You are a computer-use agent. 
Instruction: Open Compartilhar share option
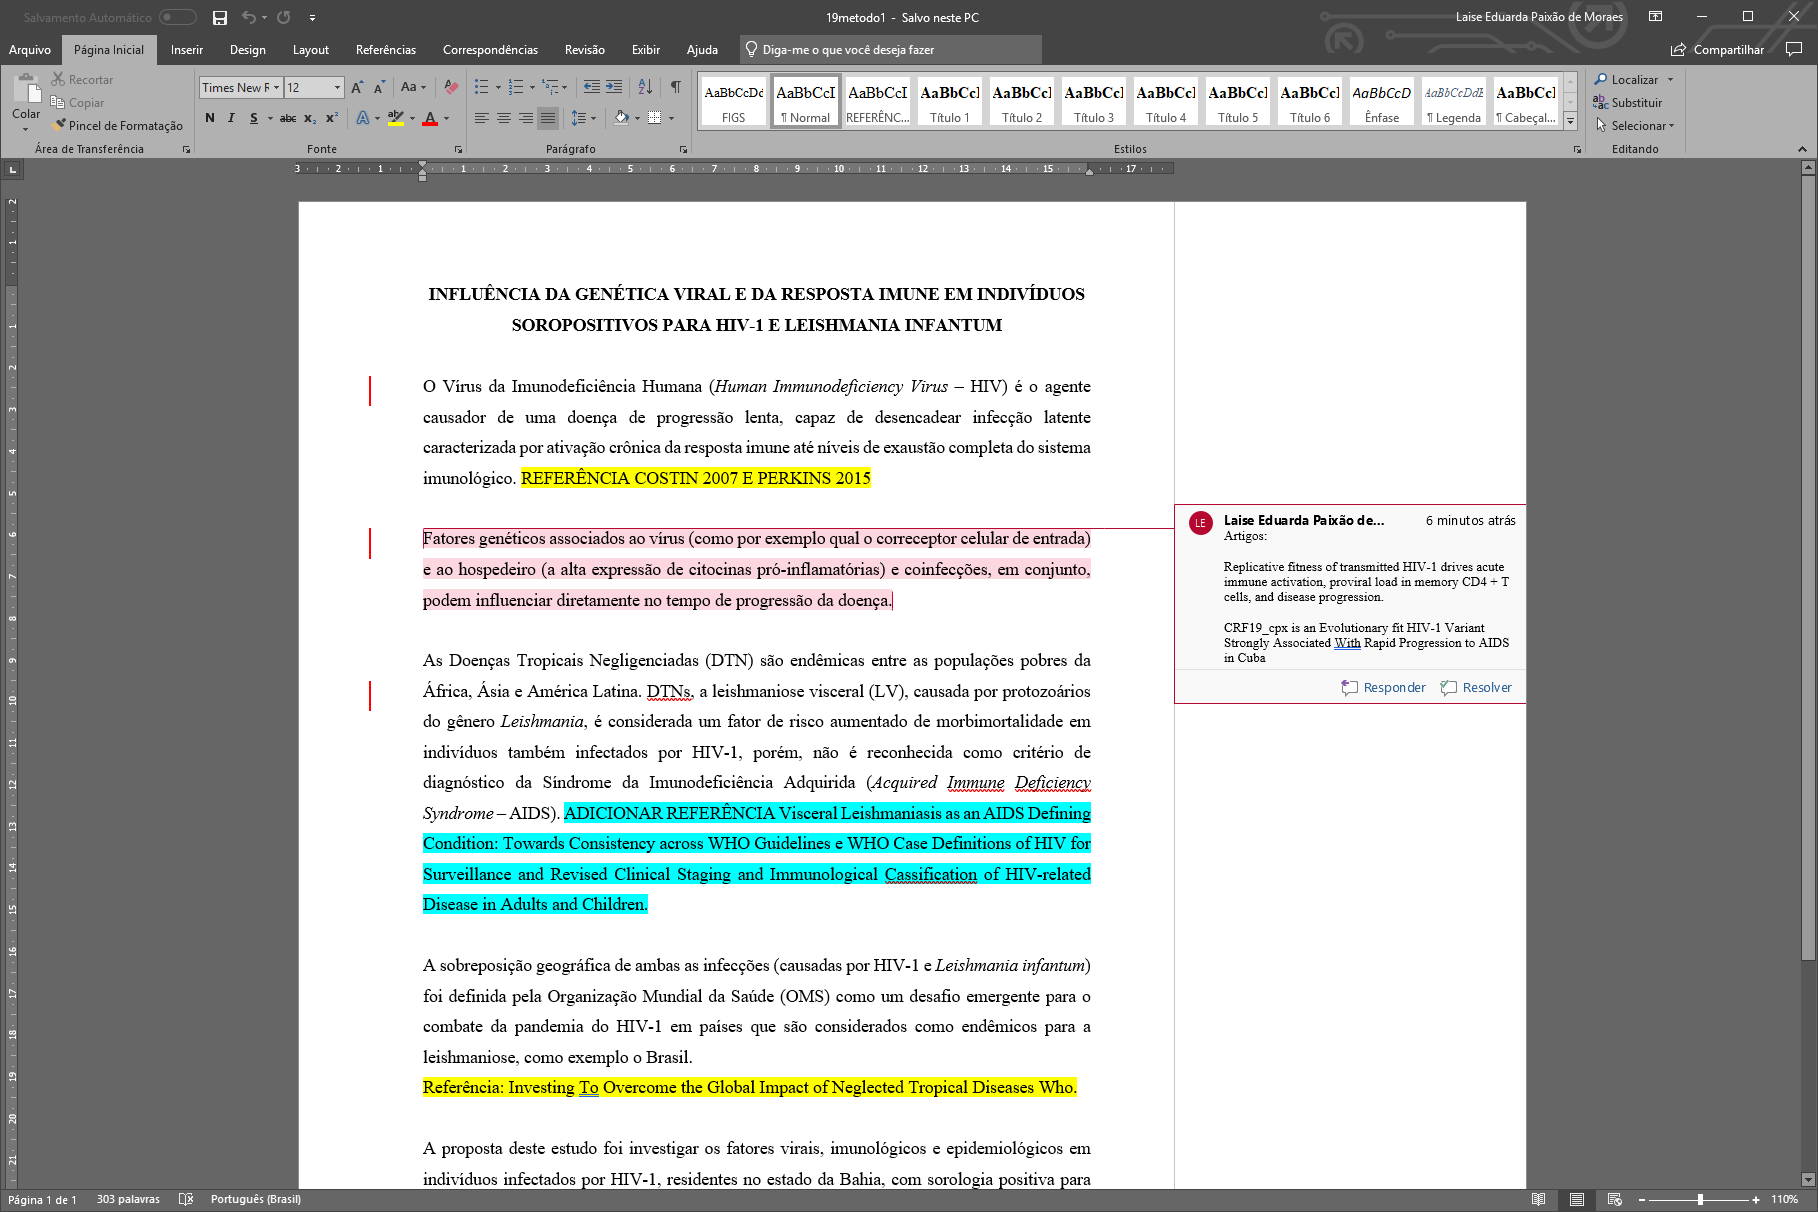point(1717,50)
